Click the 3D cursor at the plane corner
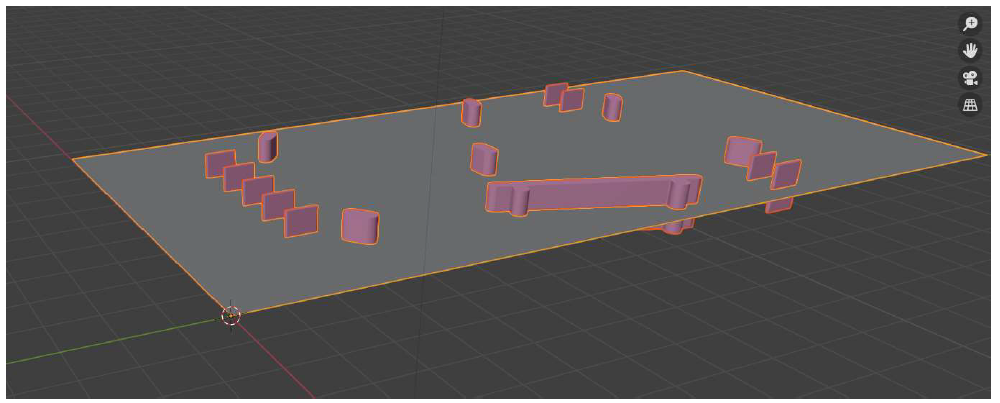The image size is (1000, 403). tap(231, 315)
